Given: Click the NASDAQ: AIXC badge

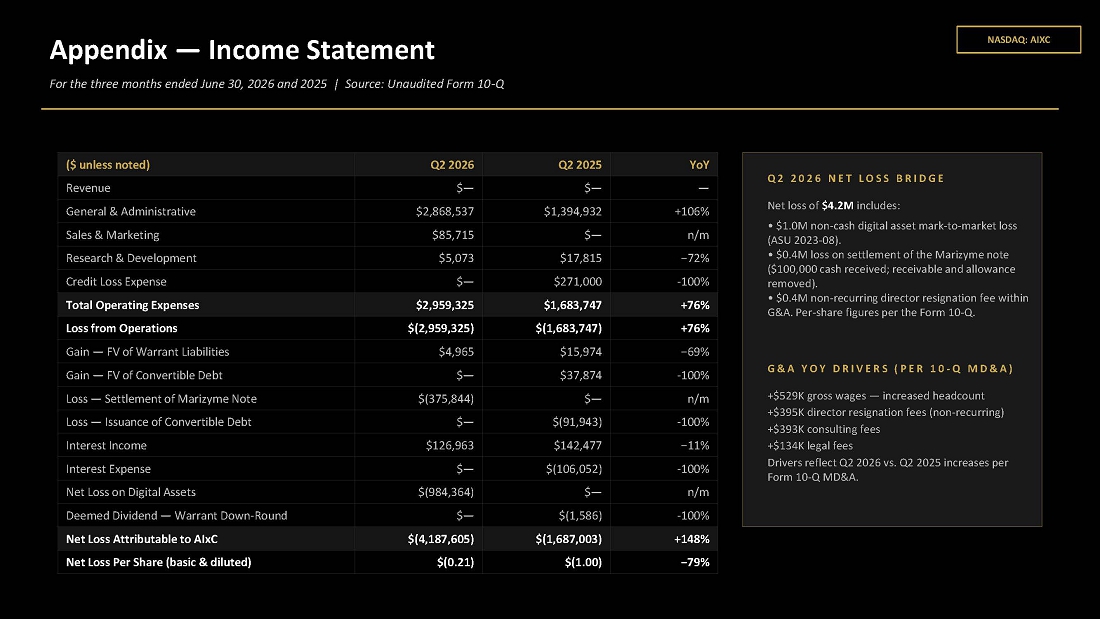Looking at the screenshot, I should 1018,40.
